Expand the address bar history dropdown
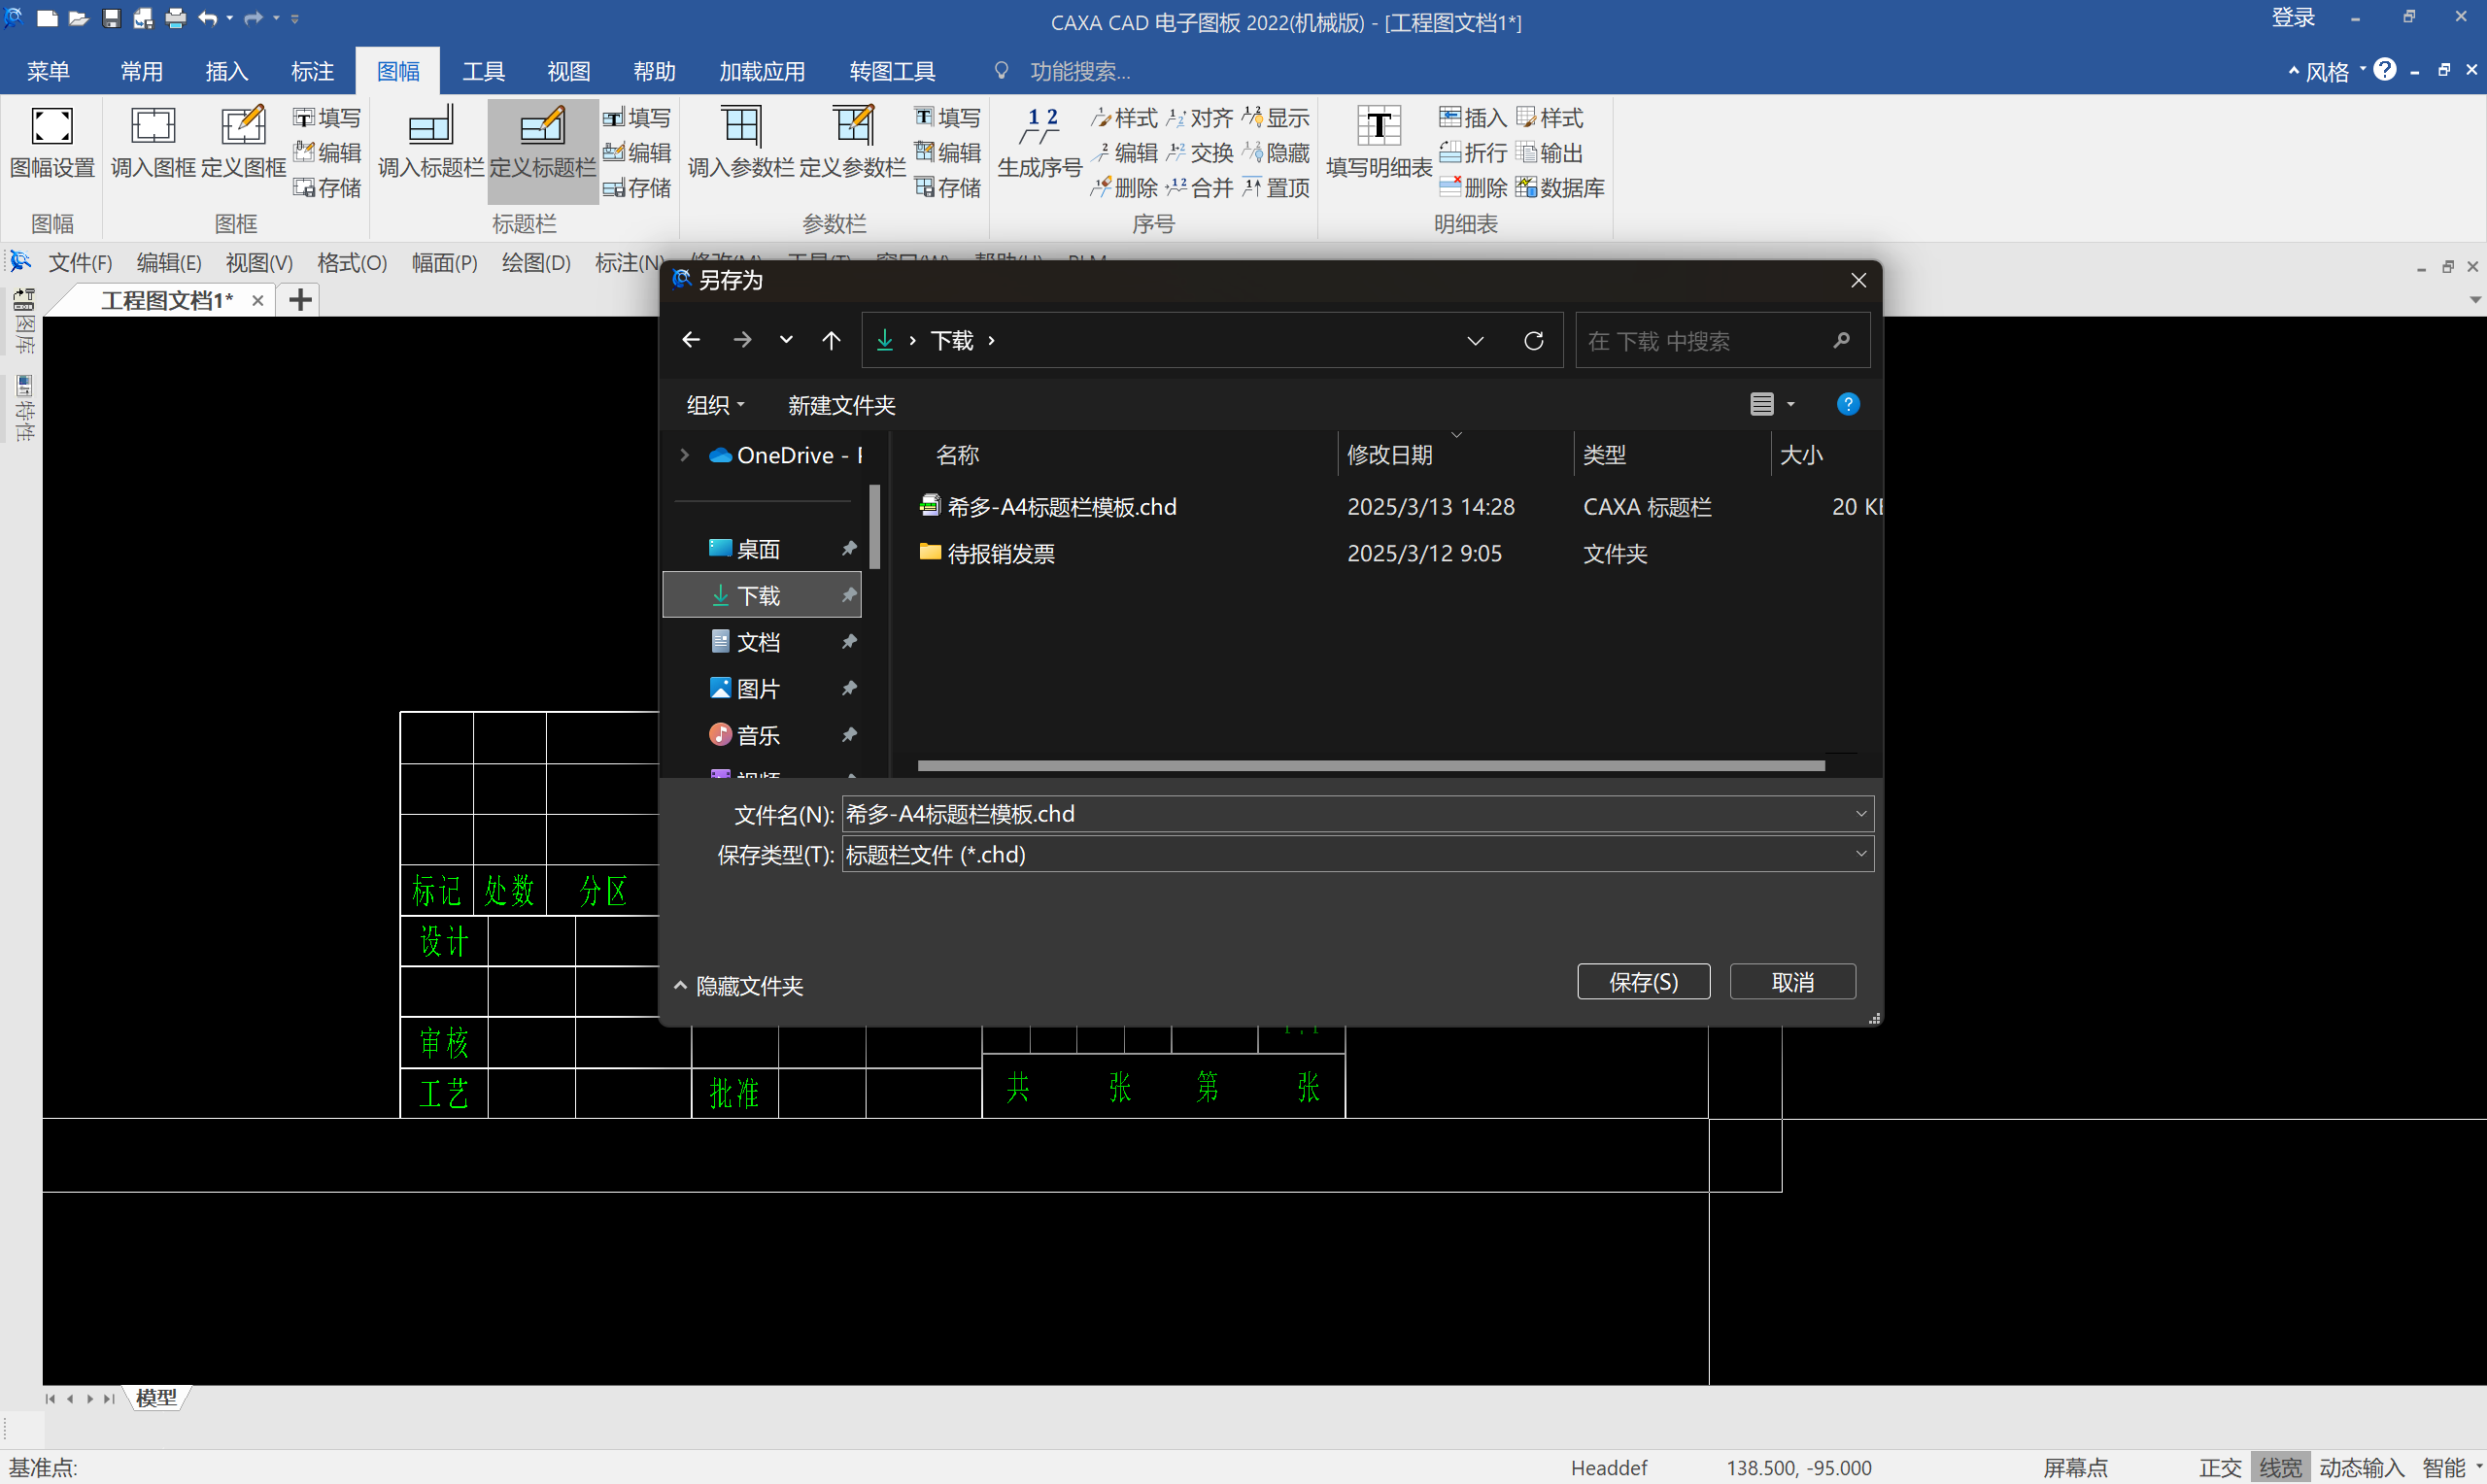 [1475, 341]
